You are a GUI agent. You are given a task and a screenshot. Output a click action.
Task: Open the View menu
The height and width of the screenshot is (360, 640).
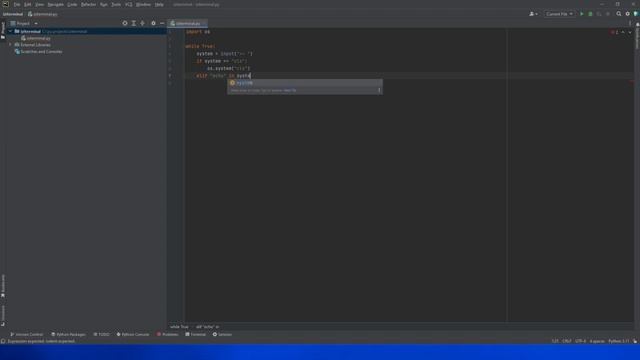click(x=39, y=4)
